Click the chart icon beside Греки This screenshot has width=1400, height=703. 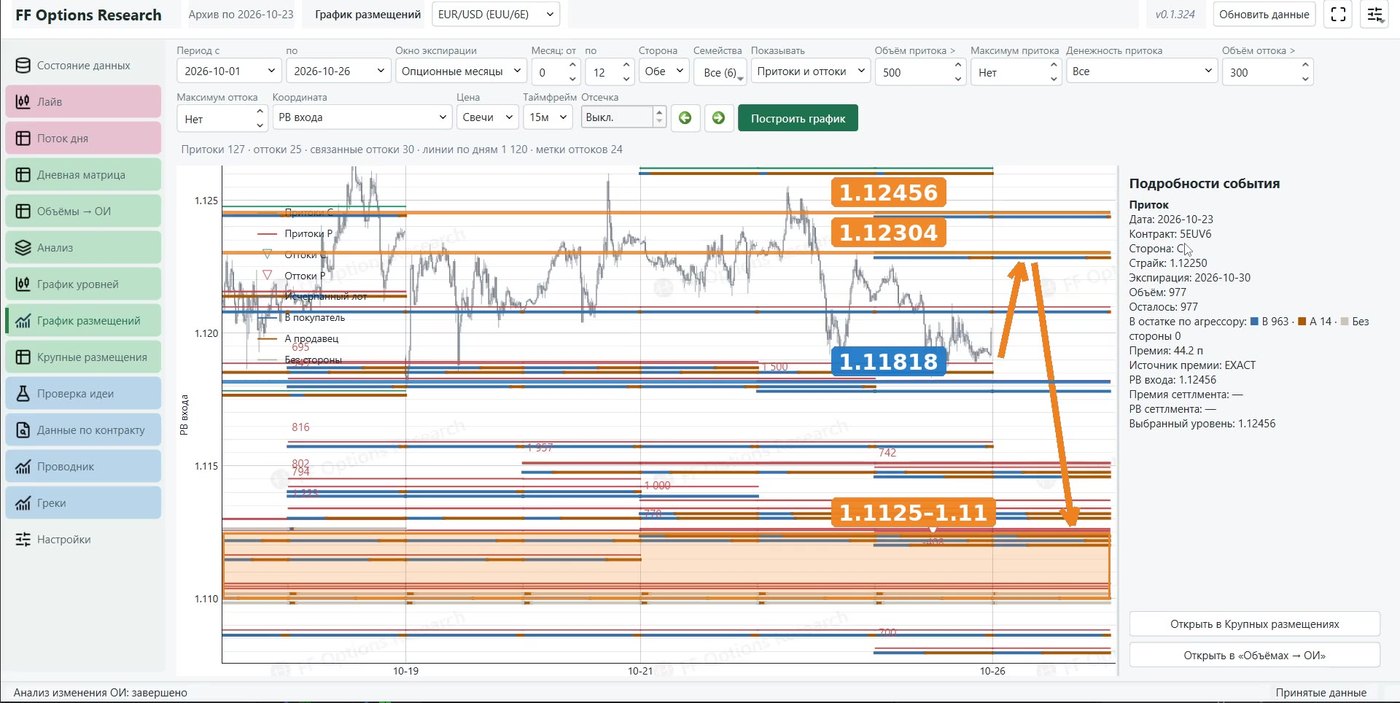click(22, 503)
